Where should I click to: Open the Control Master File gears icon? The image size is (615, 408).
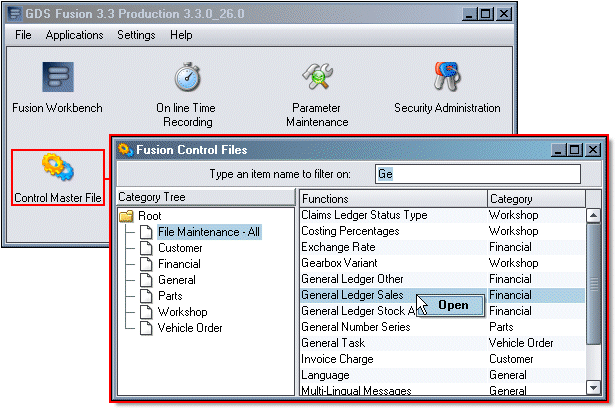58,167
